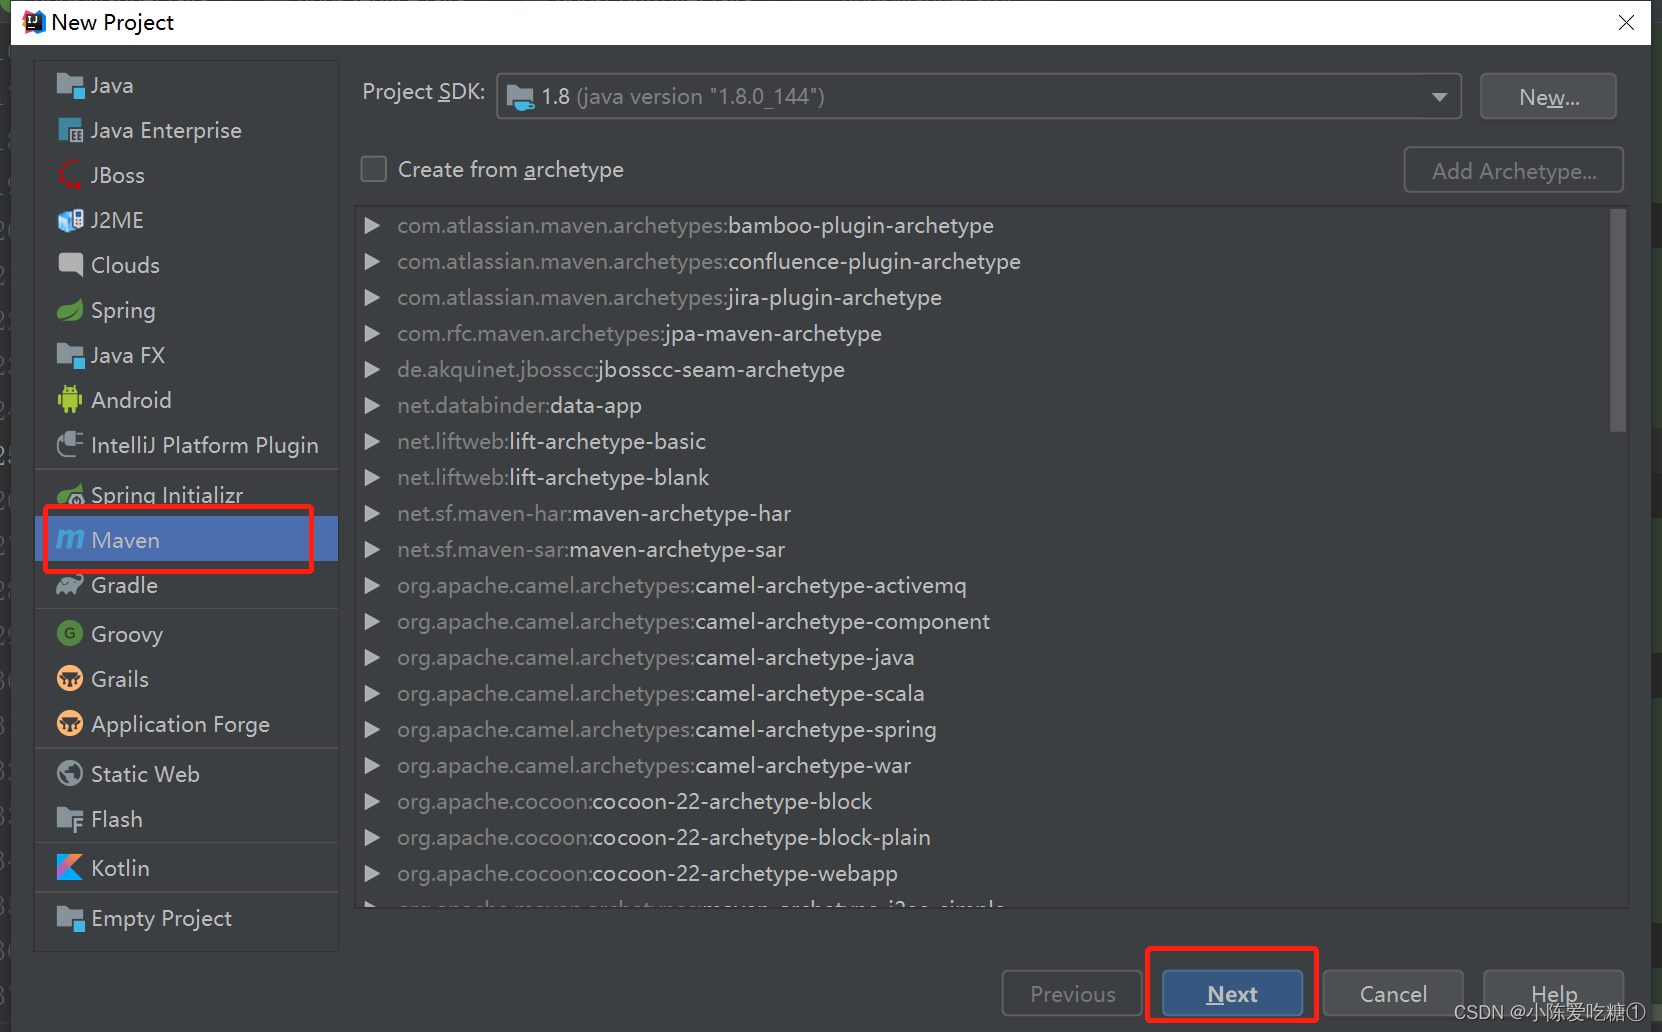Click the Cancel button
Screen dimensions: 1662x1032
coord(1393,994)
